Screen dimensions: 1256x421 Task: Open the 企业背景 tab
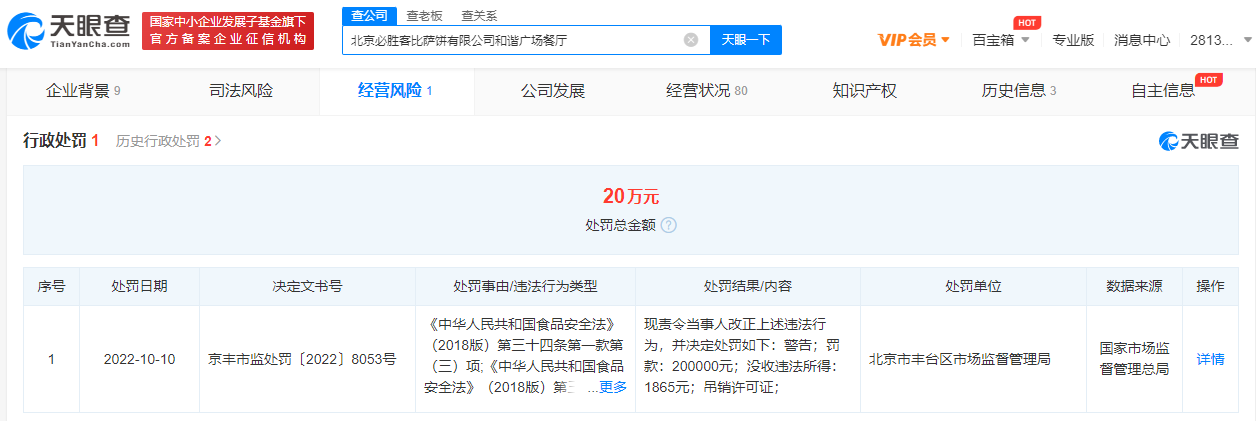pos(83,91)
